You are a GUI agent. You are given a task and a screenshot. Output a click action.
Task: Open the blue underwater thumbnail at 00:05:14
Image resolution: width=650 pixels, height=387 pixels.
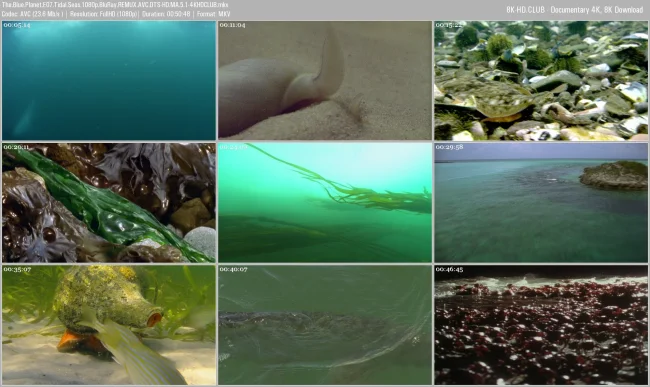click(109, 80)
